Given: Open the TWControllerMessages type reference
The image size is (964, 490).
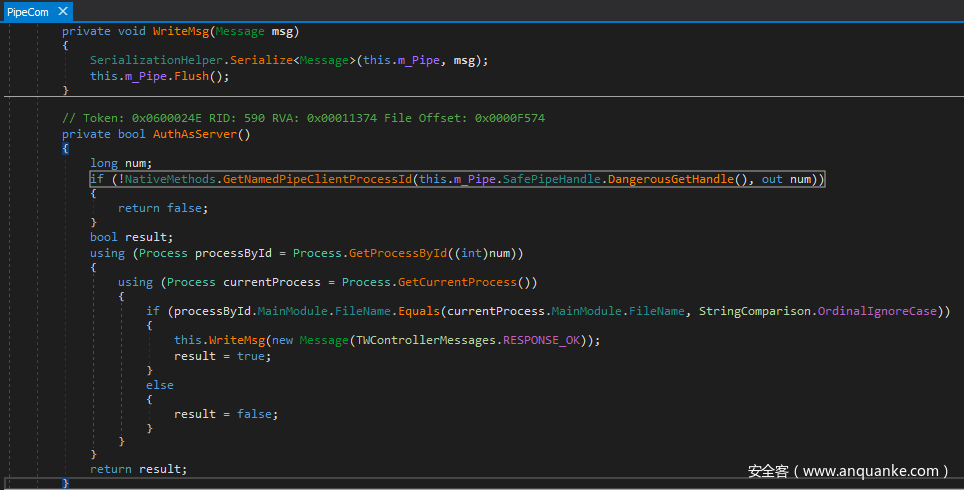Looking at the screenshot, I should (x=429, y=340).
